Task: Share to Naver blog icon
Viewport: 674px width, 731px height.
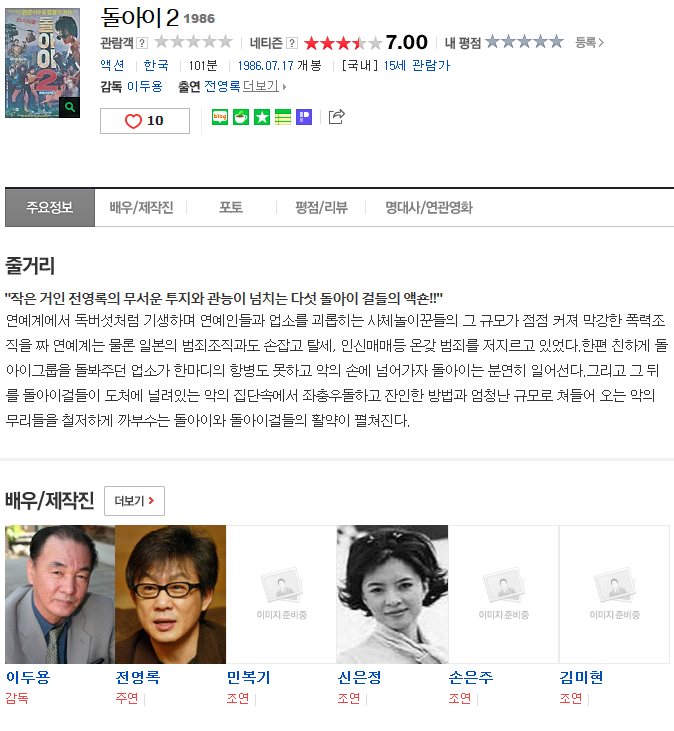Action: [x=220, y=117]
